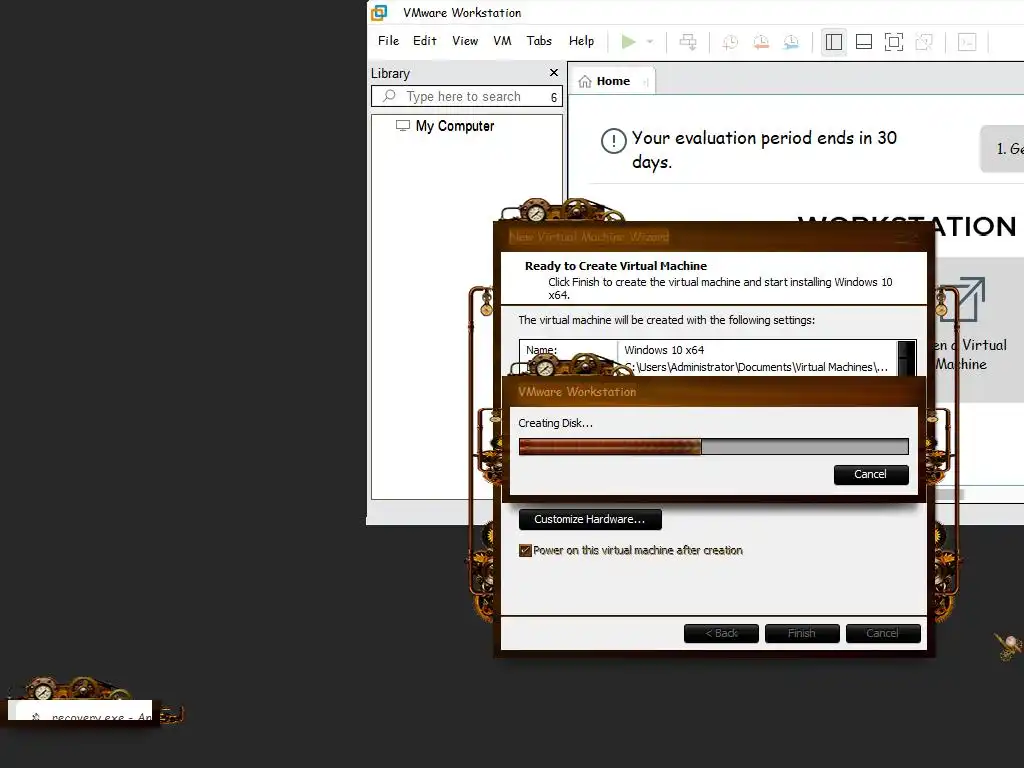The image size is (1024, 768).
Task: Open the Help menu
Action: click(581, 40)
